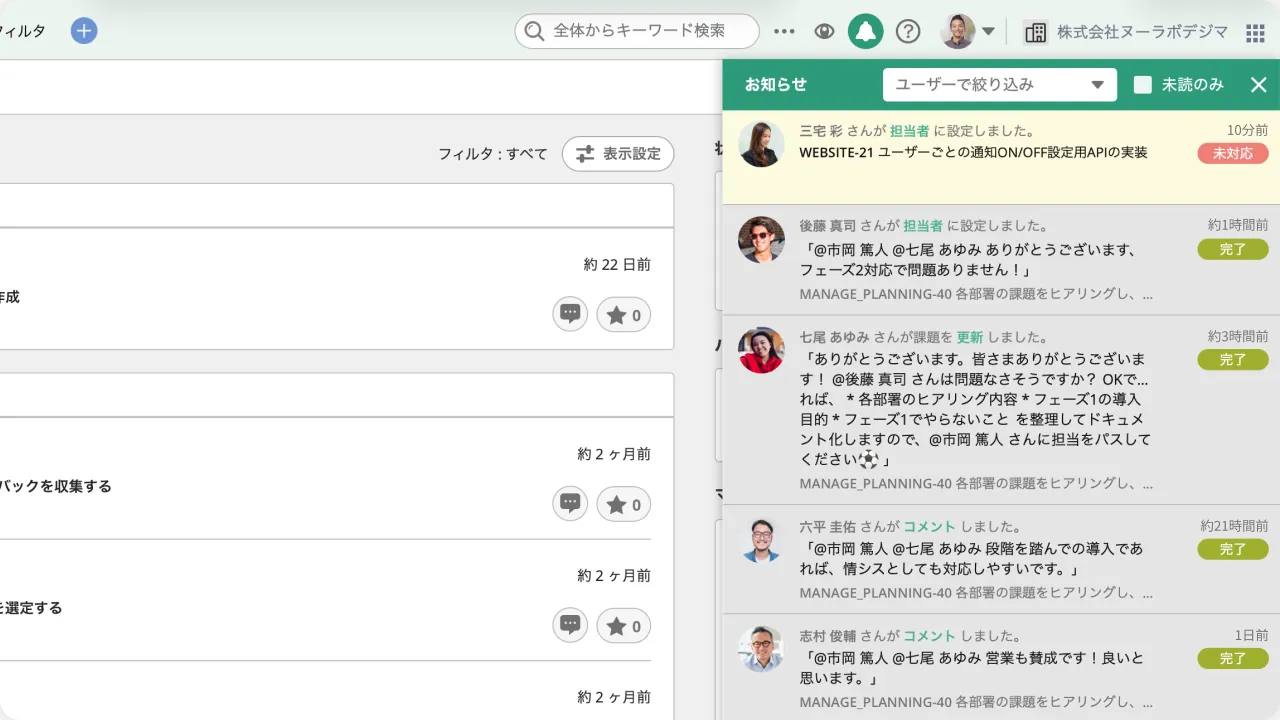Viewport: 1280px width, 720px height.
Task: Click the 10分前 timestamp
Action: pos(1247,130)
